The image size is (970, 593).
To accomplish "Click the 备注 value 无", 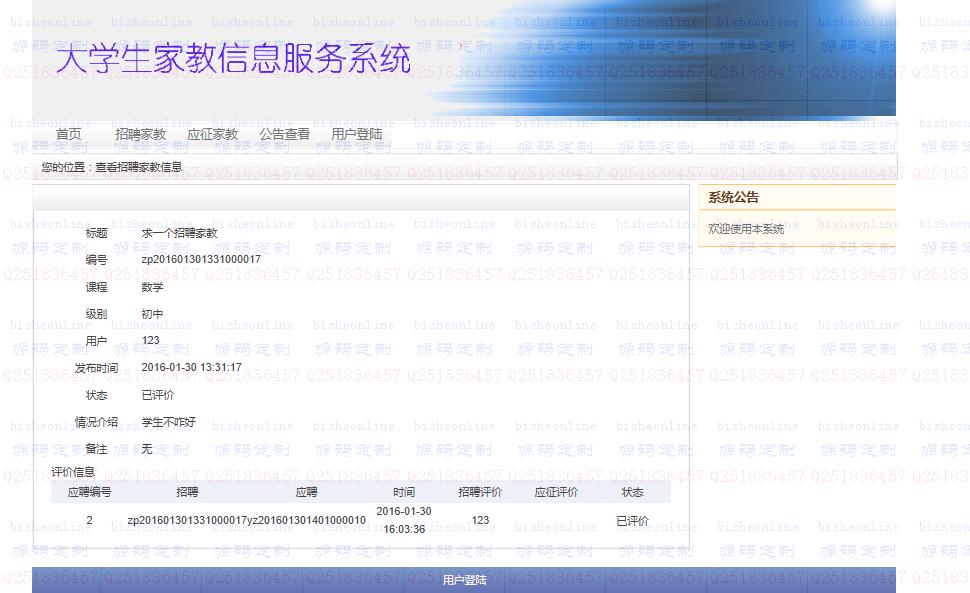I will tap(147, 449).
